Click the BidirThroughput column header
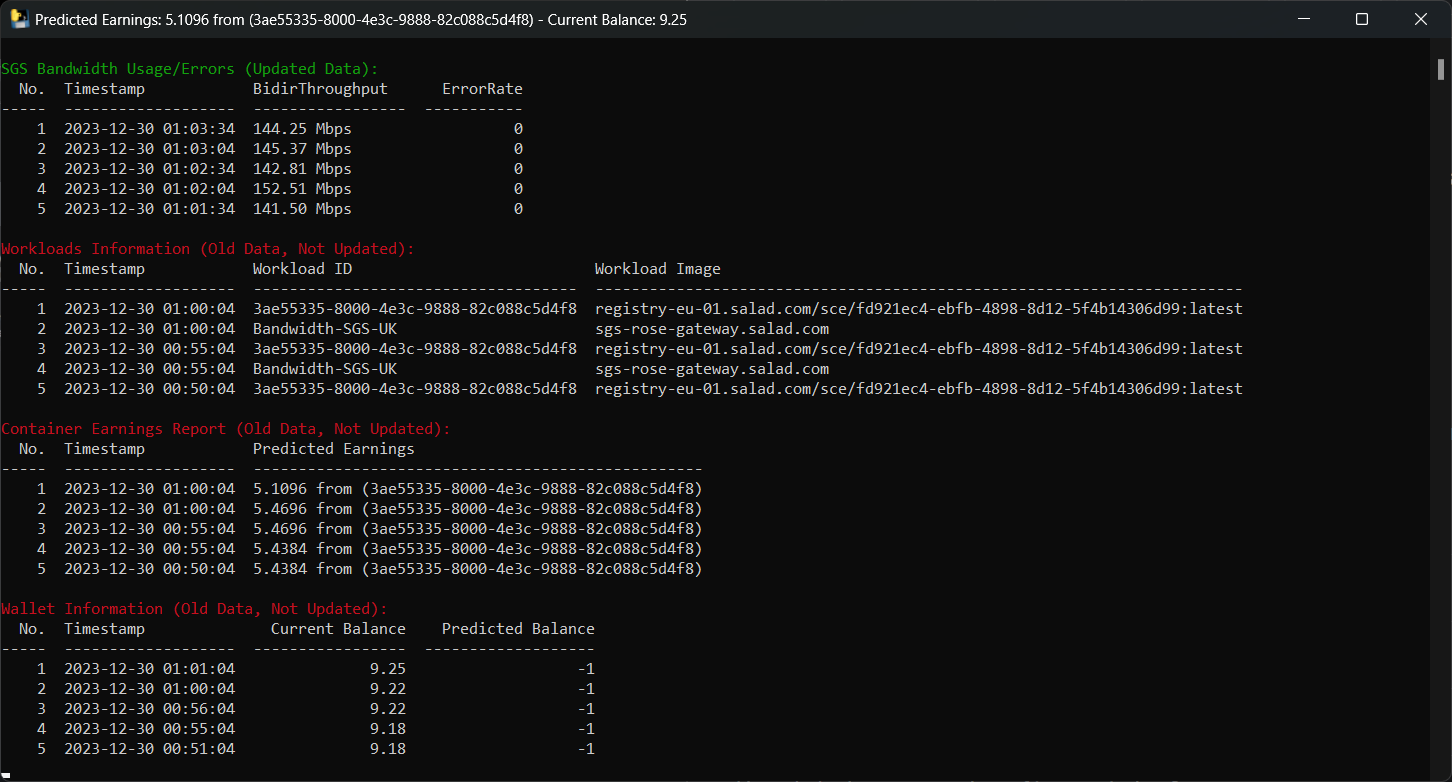1452x782 pixels. pyautogui.click(x=320, y=89)
